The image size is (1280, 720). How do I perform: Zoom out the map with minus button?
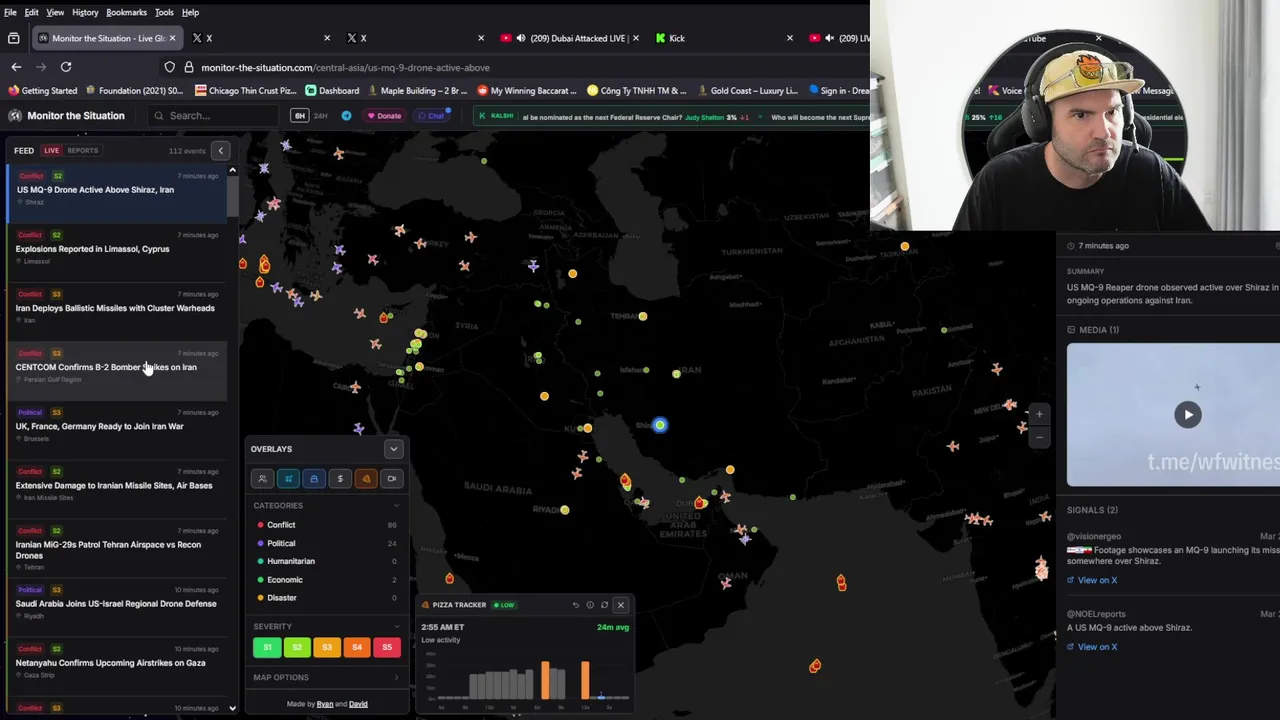[x=1039, y=437]
